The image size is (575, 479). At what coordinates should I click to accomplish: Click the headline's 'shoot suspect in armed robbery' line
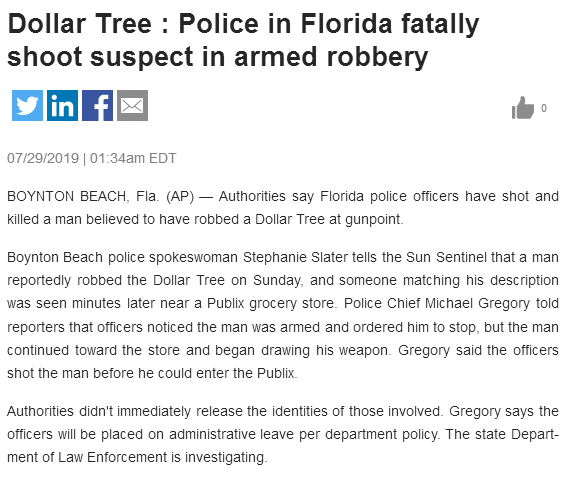point(217,57)
